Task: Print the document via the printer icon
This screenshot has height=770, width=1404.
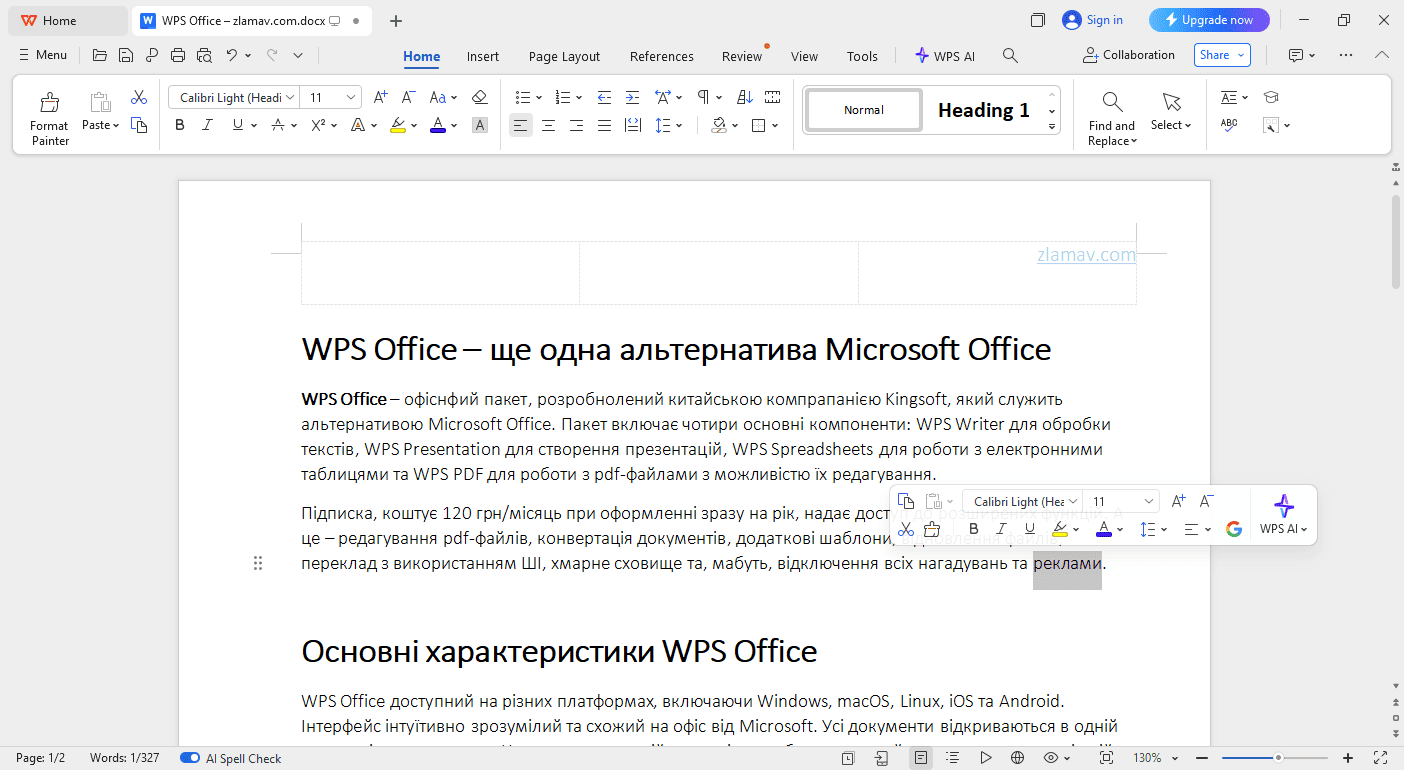Action: pos(178,56)
